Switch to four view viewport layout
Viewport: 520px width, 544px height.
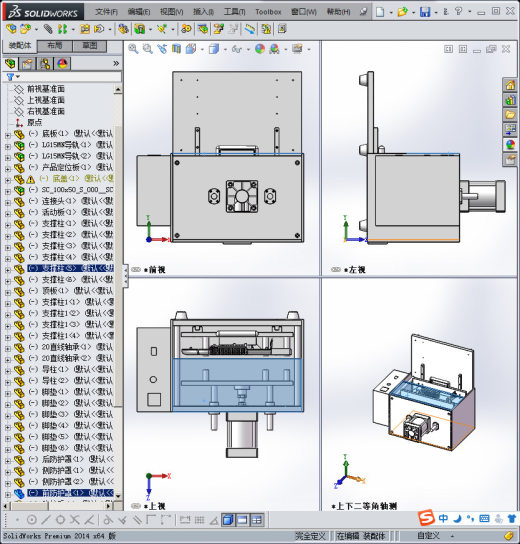coord(257,520)
